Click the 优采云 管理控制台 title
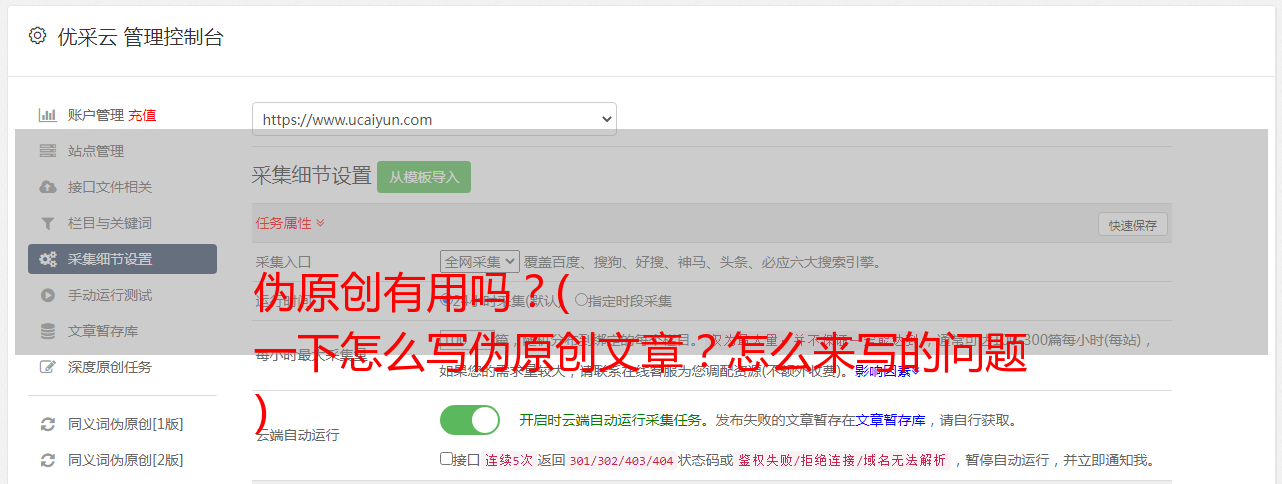1282x484 pixels. (x=140, y=37)
